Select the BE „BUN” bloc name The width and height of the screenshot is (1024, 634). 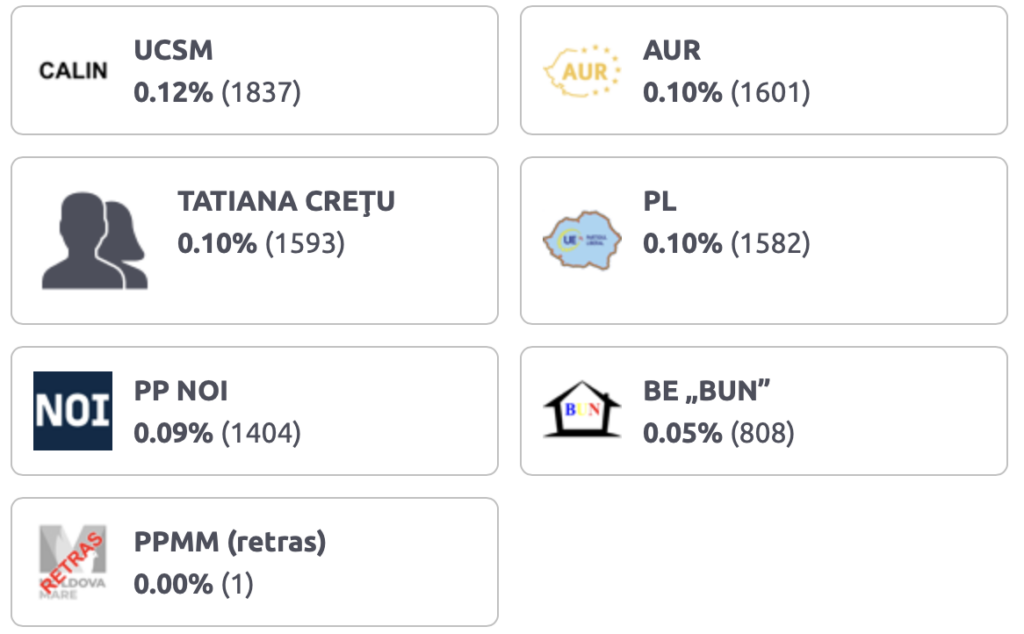tap(706, 391)
